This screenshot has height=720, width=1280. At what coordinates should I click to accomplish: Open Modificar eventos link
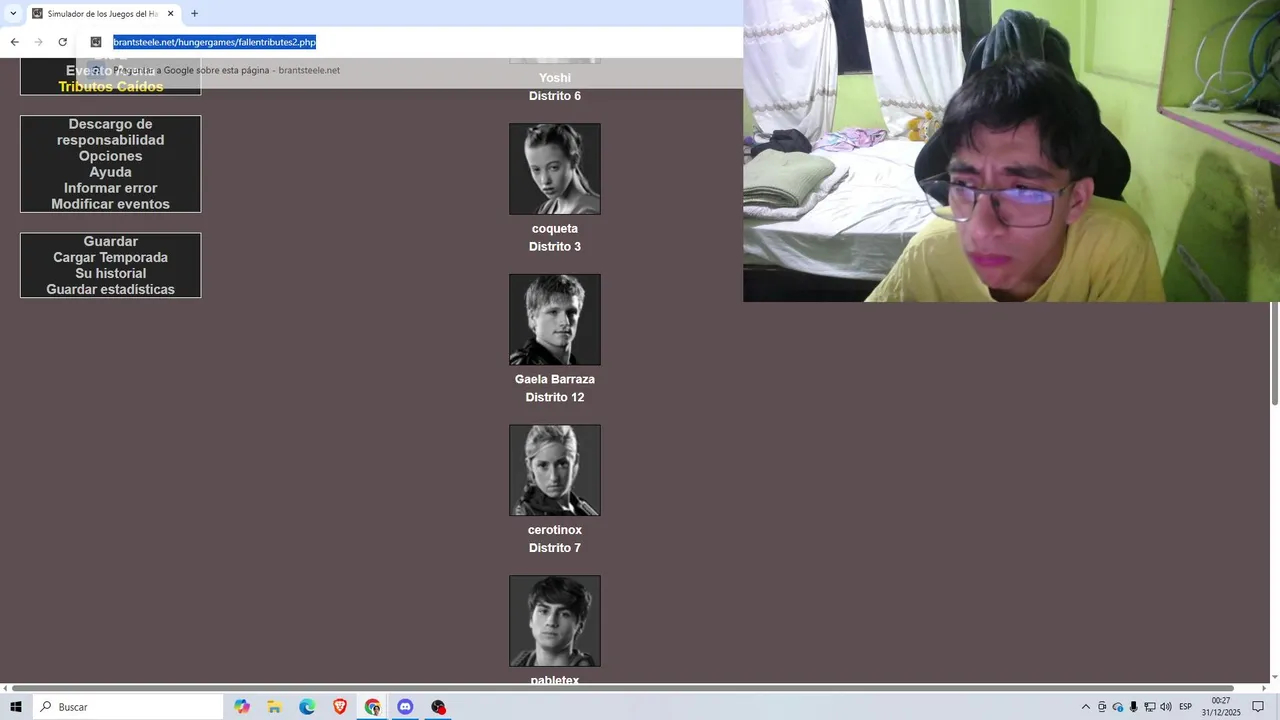[110, 204]
